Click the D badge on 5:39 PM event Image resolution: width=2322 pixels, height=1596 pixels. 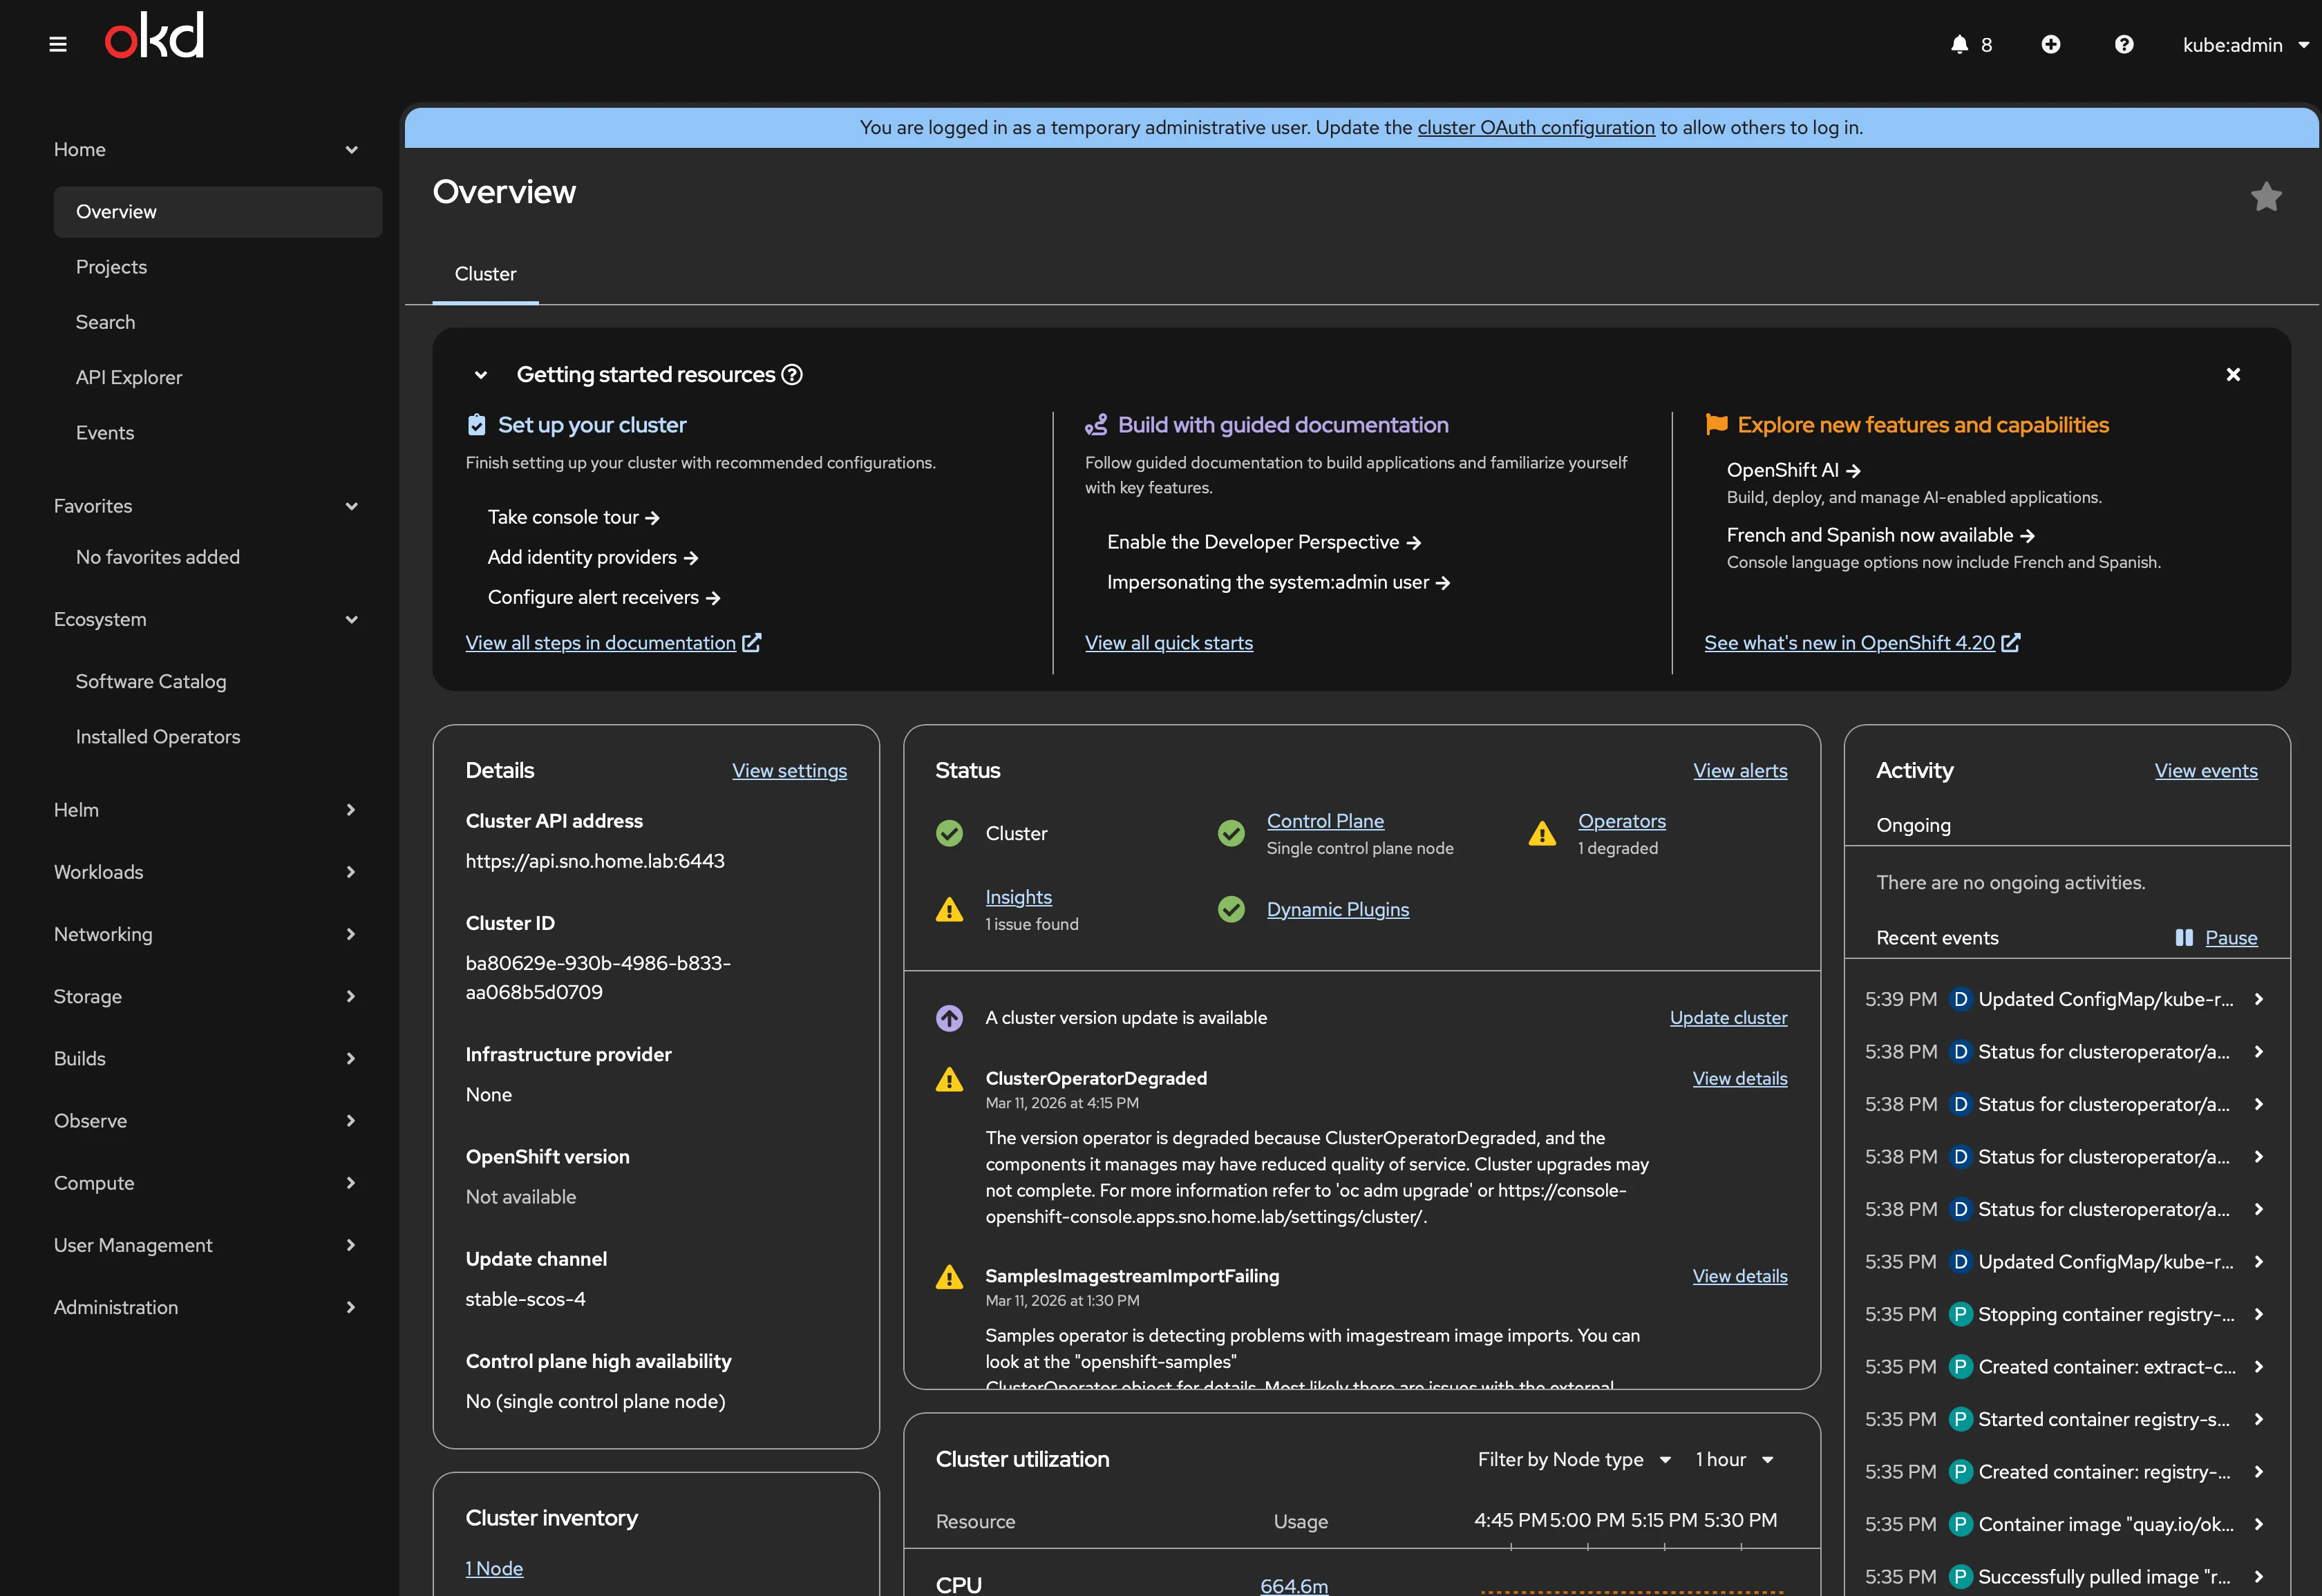pos(1960,999)
